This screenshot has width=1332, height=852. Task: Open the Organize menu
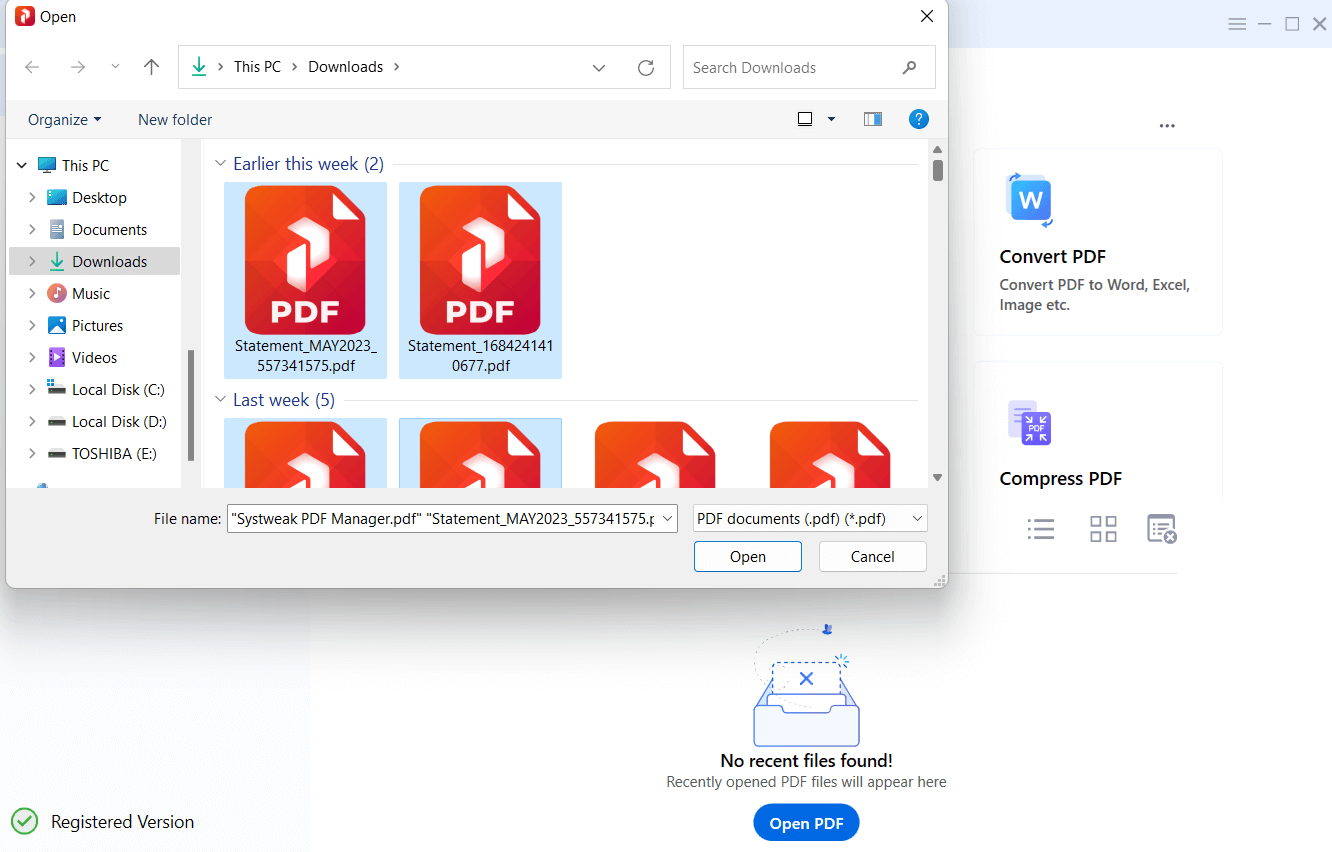(x=64, y=120)
